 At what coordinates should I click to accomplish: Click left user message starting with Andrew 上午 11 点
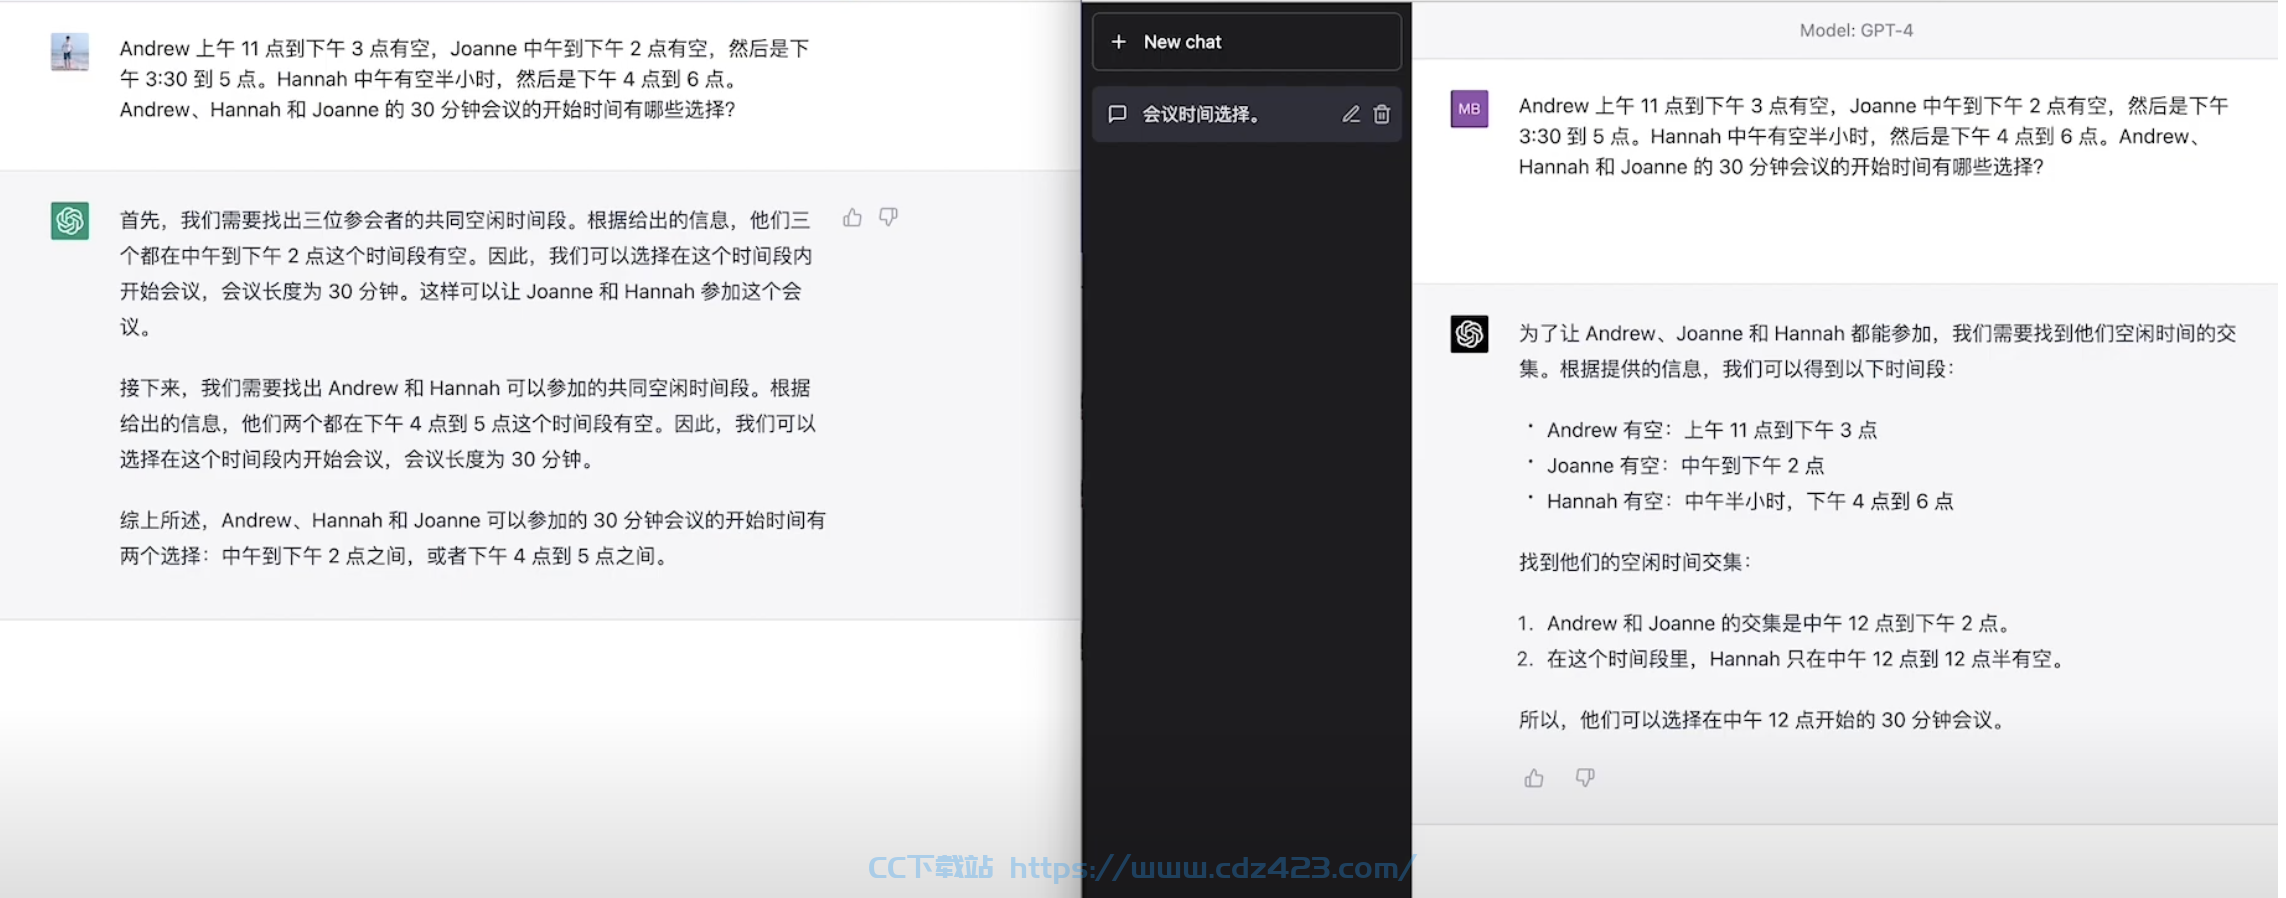(465, 79)
